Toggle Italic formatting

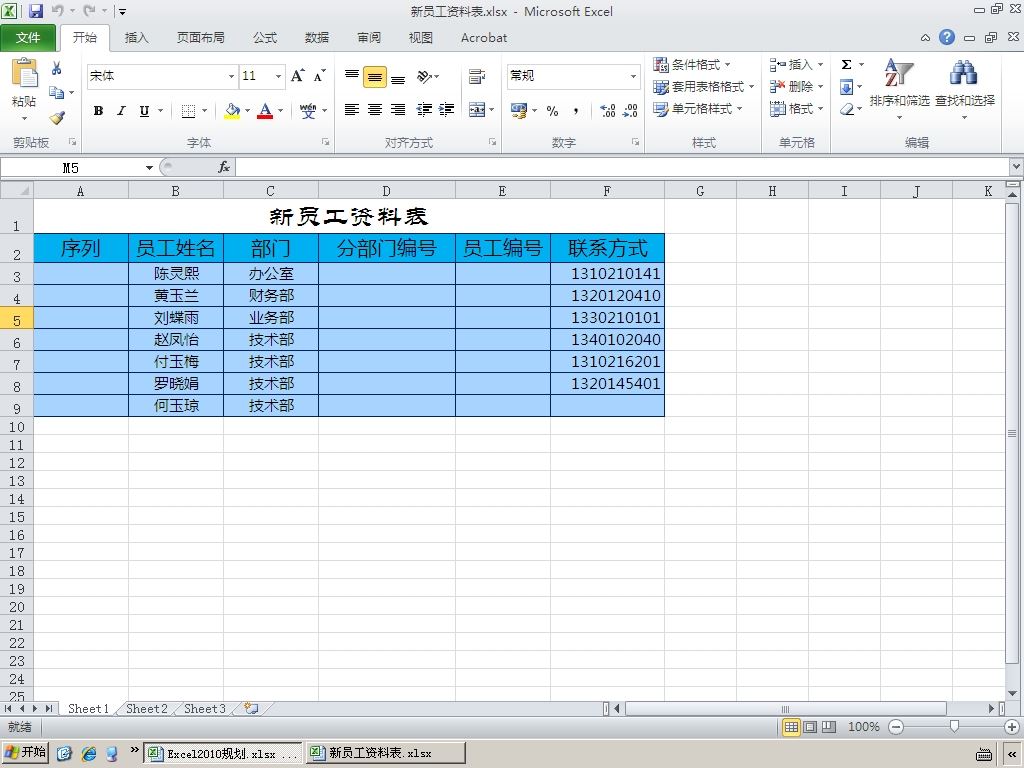pyautogui.click(x=121, y=111)
